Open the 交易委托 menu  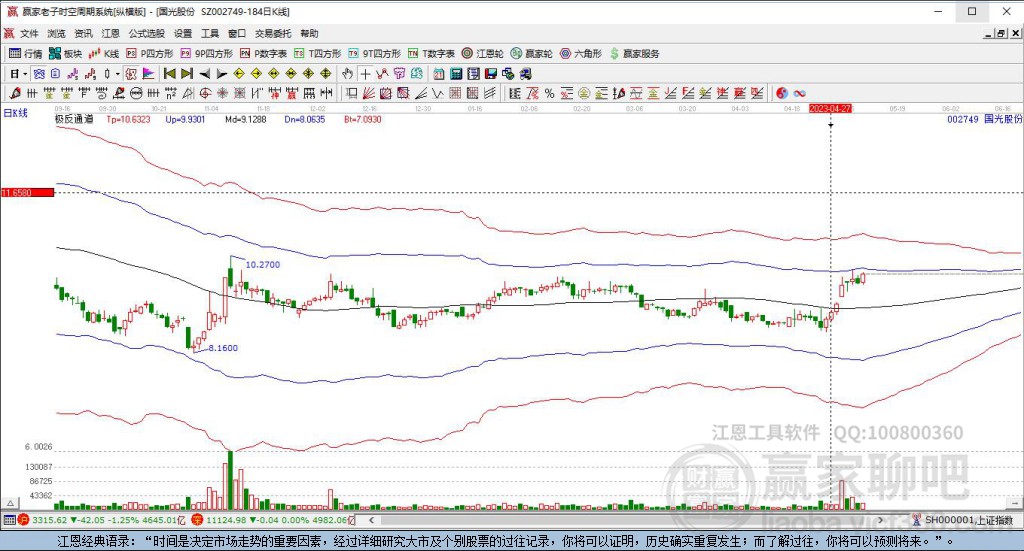(273, 33)
